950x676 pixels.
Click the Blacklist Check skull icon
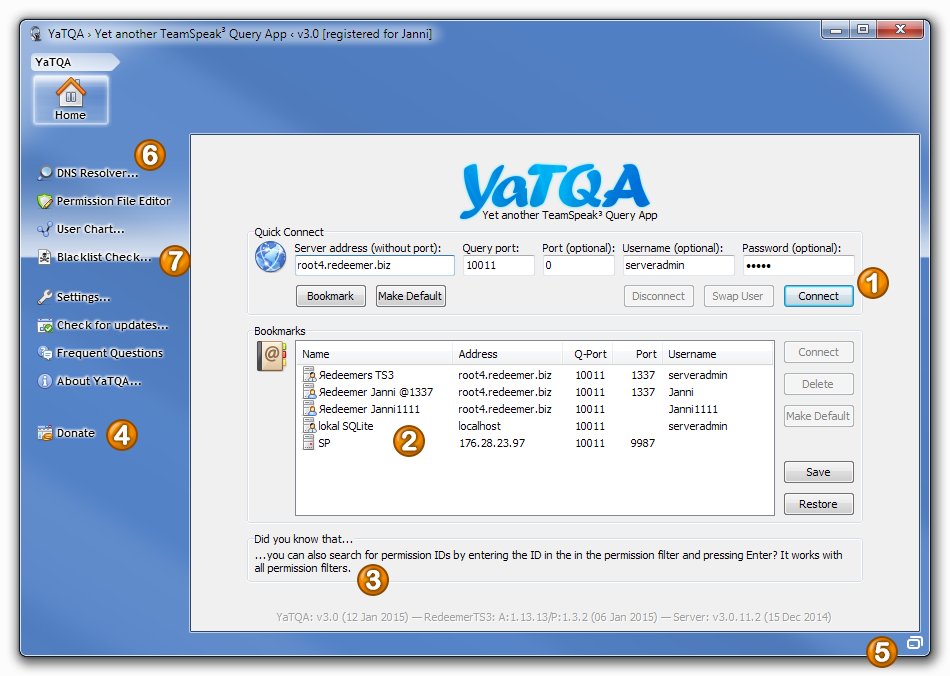45,257
